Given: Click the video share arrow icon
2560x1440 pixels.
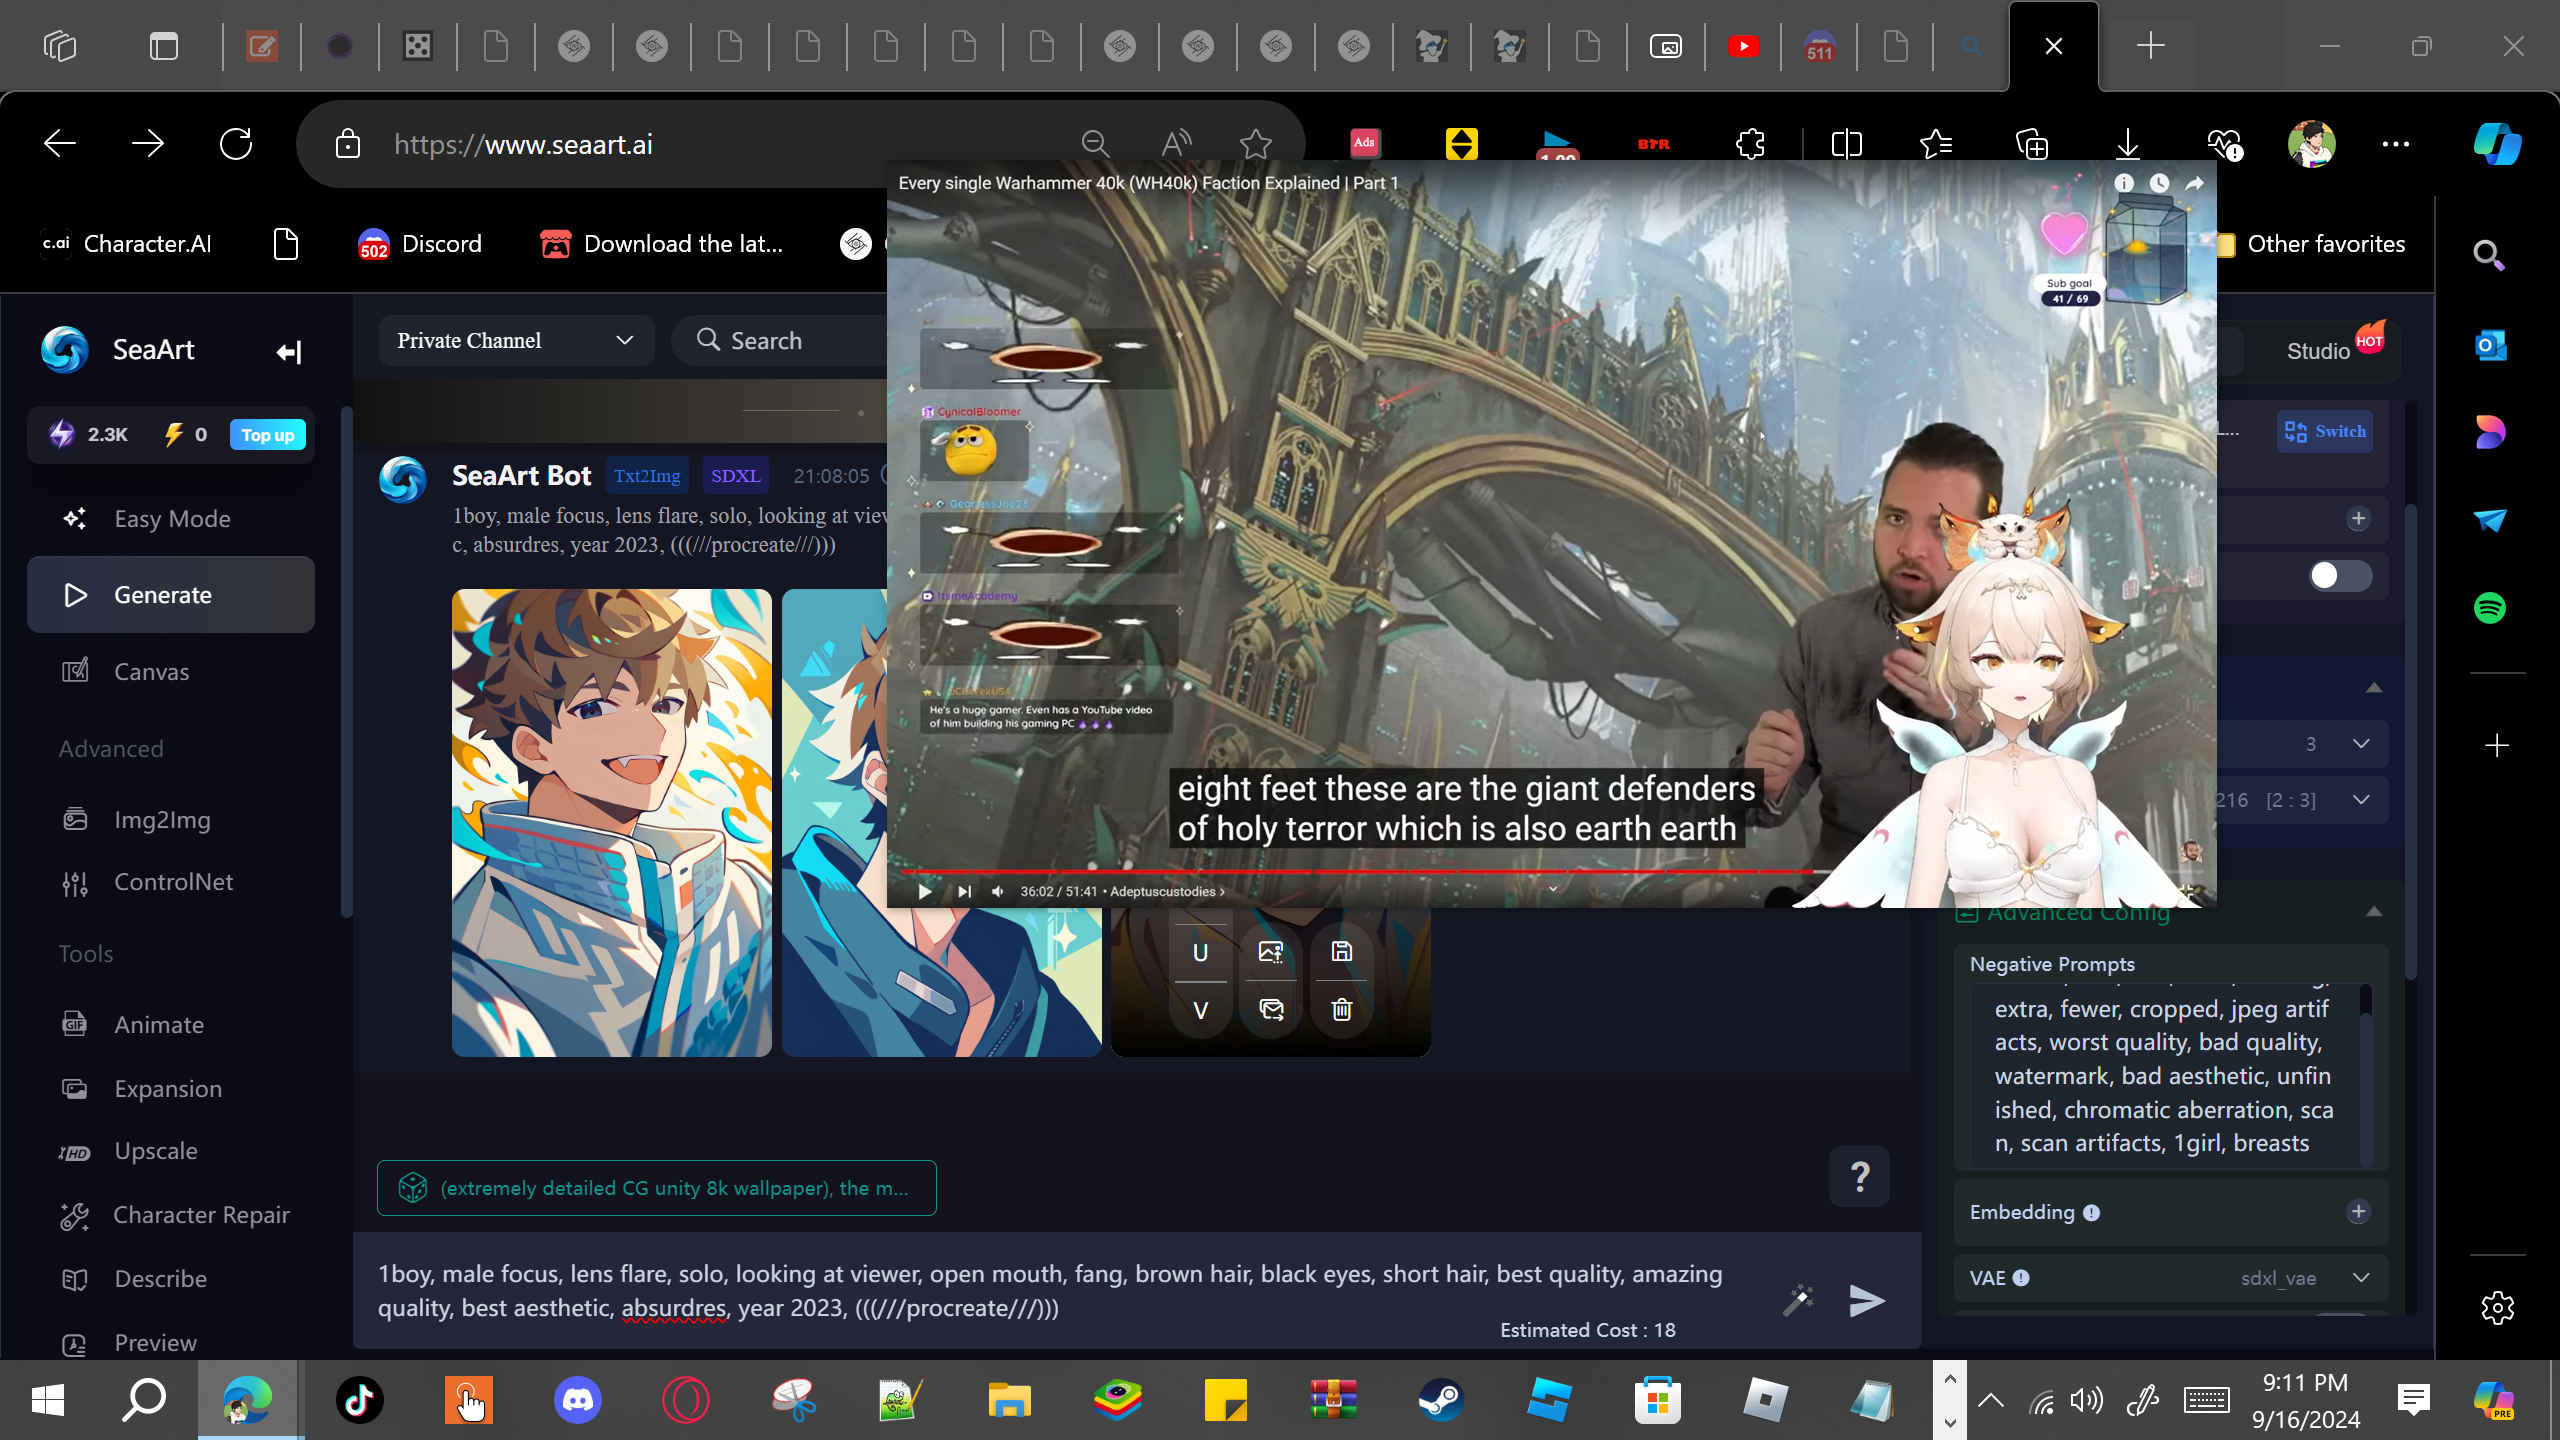Looking at the screenshot, I should click(x=2194, y=183).
